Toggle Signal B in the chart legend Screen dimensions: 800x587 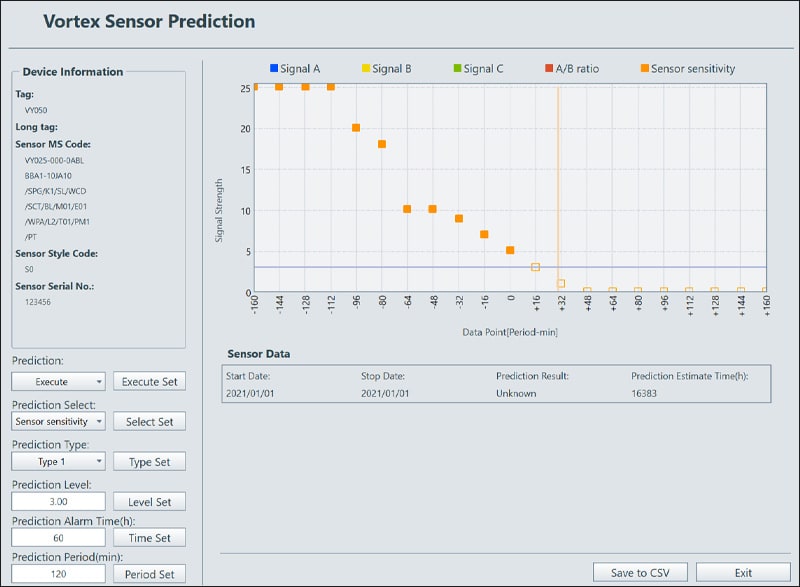click(364, 69)
